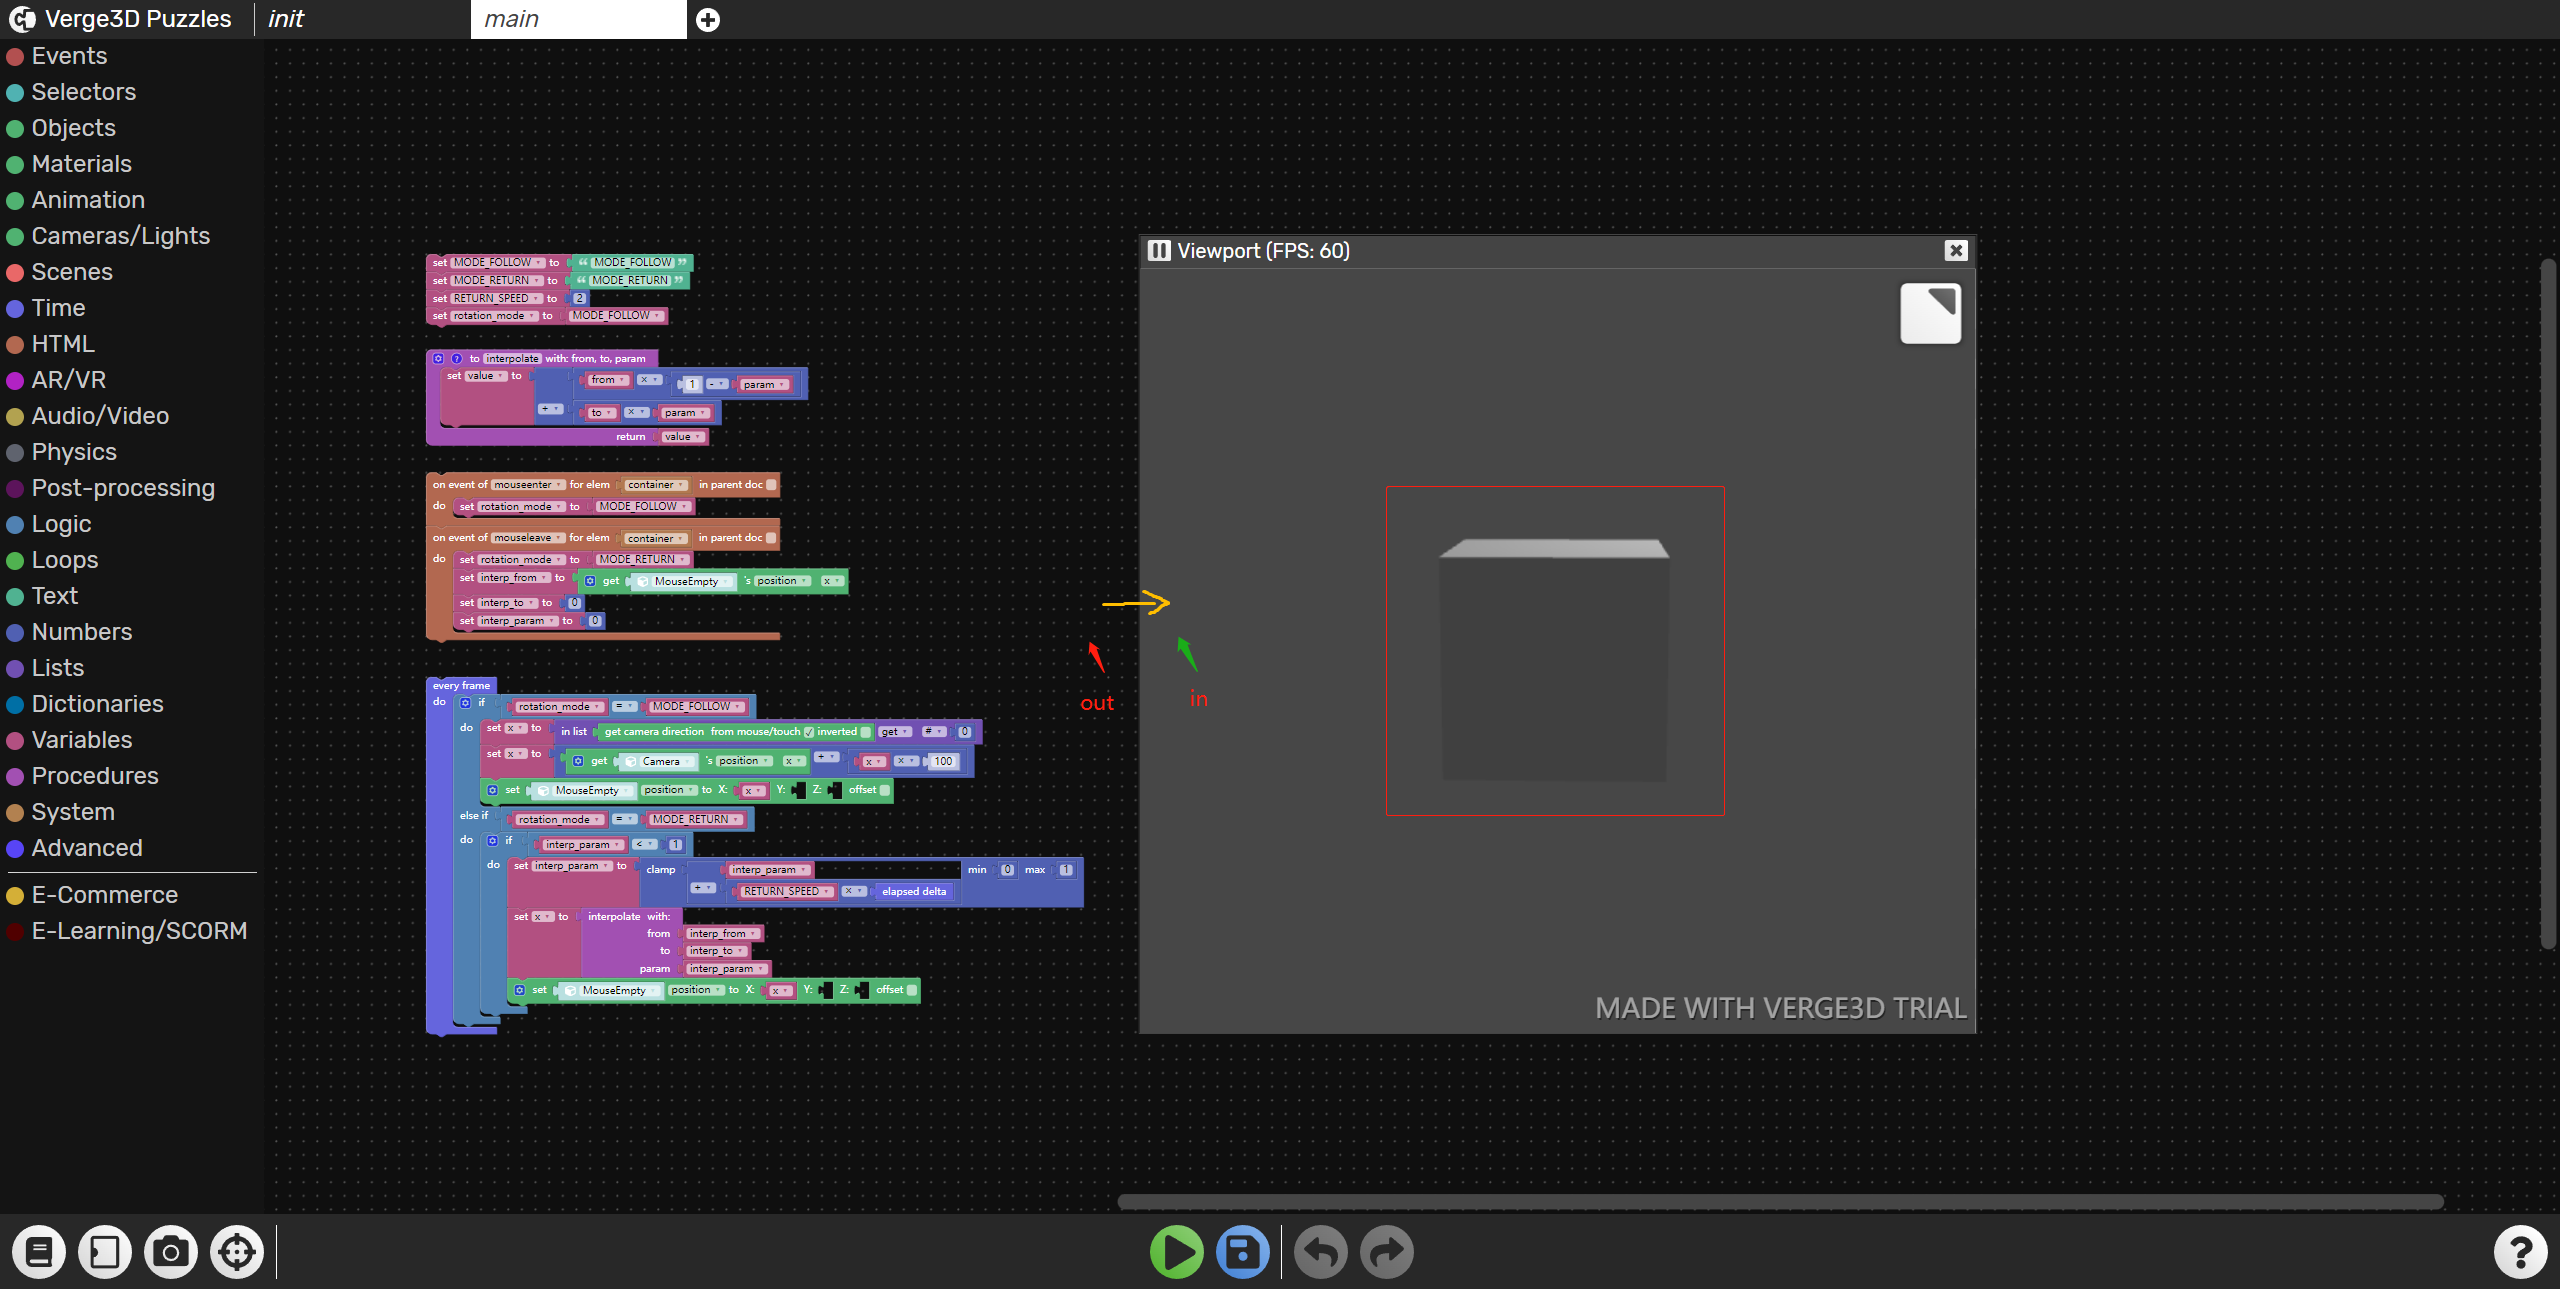
Task: Click fullscreen arrow icon in Viewport
Action: (x=1930, y=313)
